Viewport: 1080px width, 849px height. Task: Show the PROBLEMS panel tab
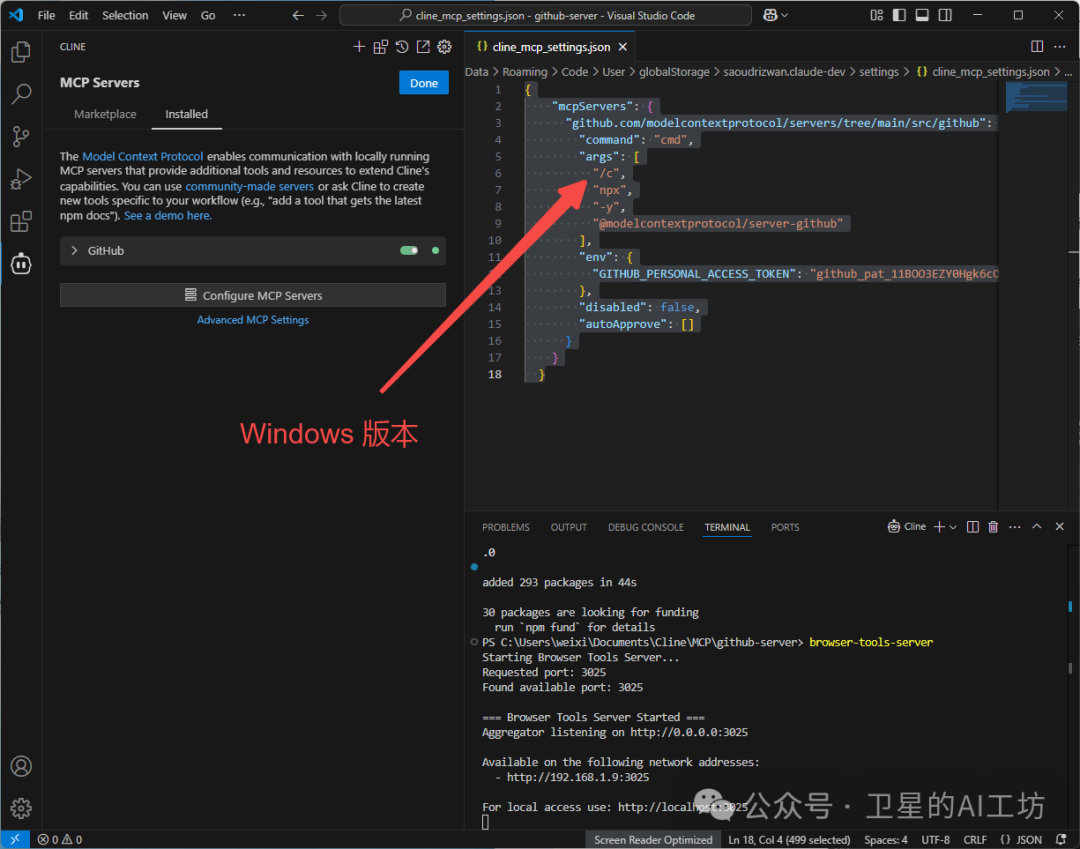point(506,527)
